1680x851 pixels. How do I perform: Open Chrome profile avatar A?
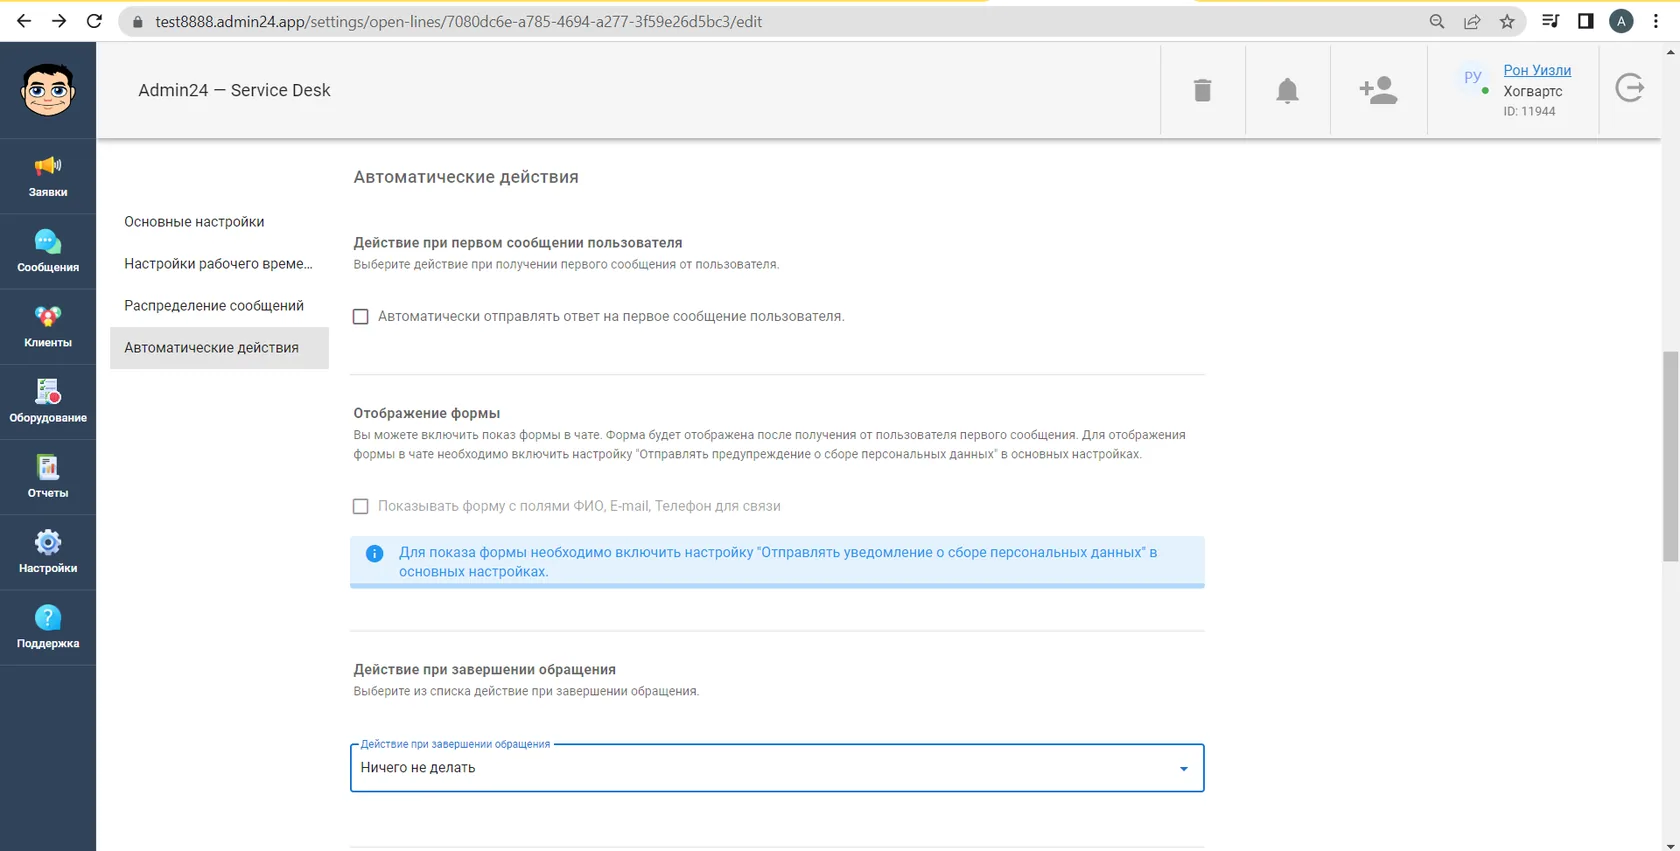pyautogui.click(x=1621, y=21)
